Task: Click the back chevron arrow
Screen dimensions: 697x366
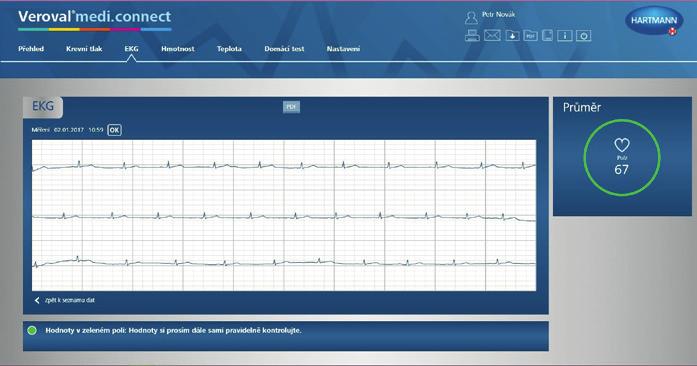Action: click(37, 300)
